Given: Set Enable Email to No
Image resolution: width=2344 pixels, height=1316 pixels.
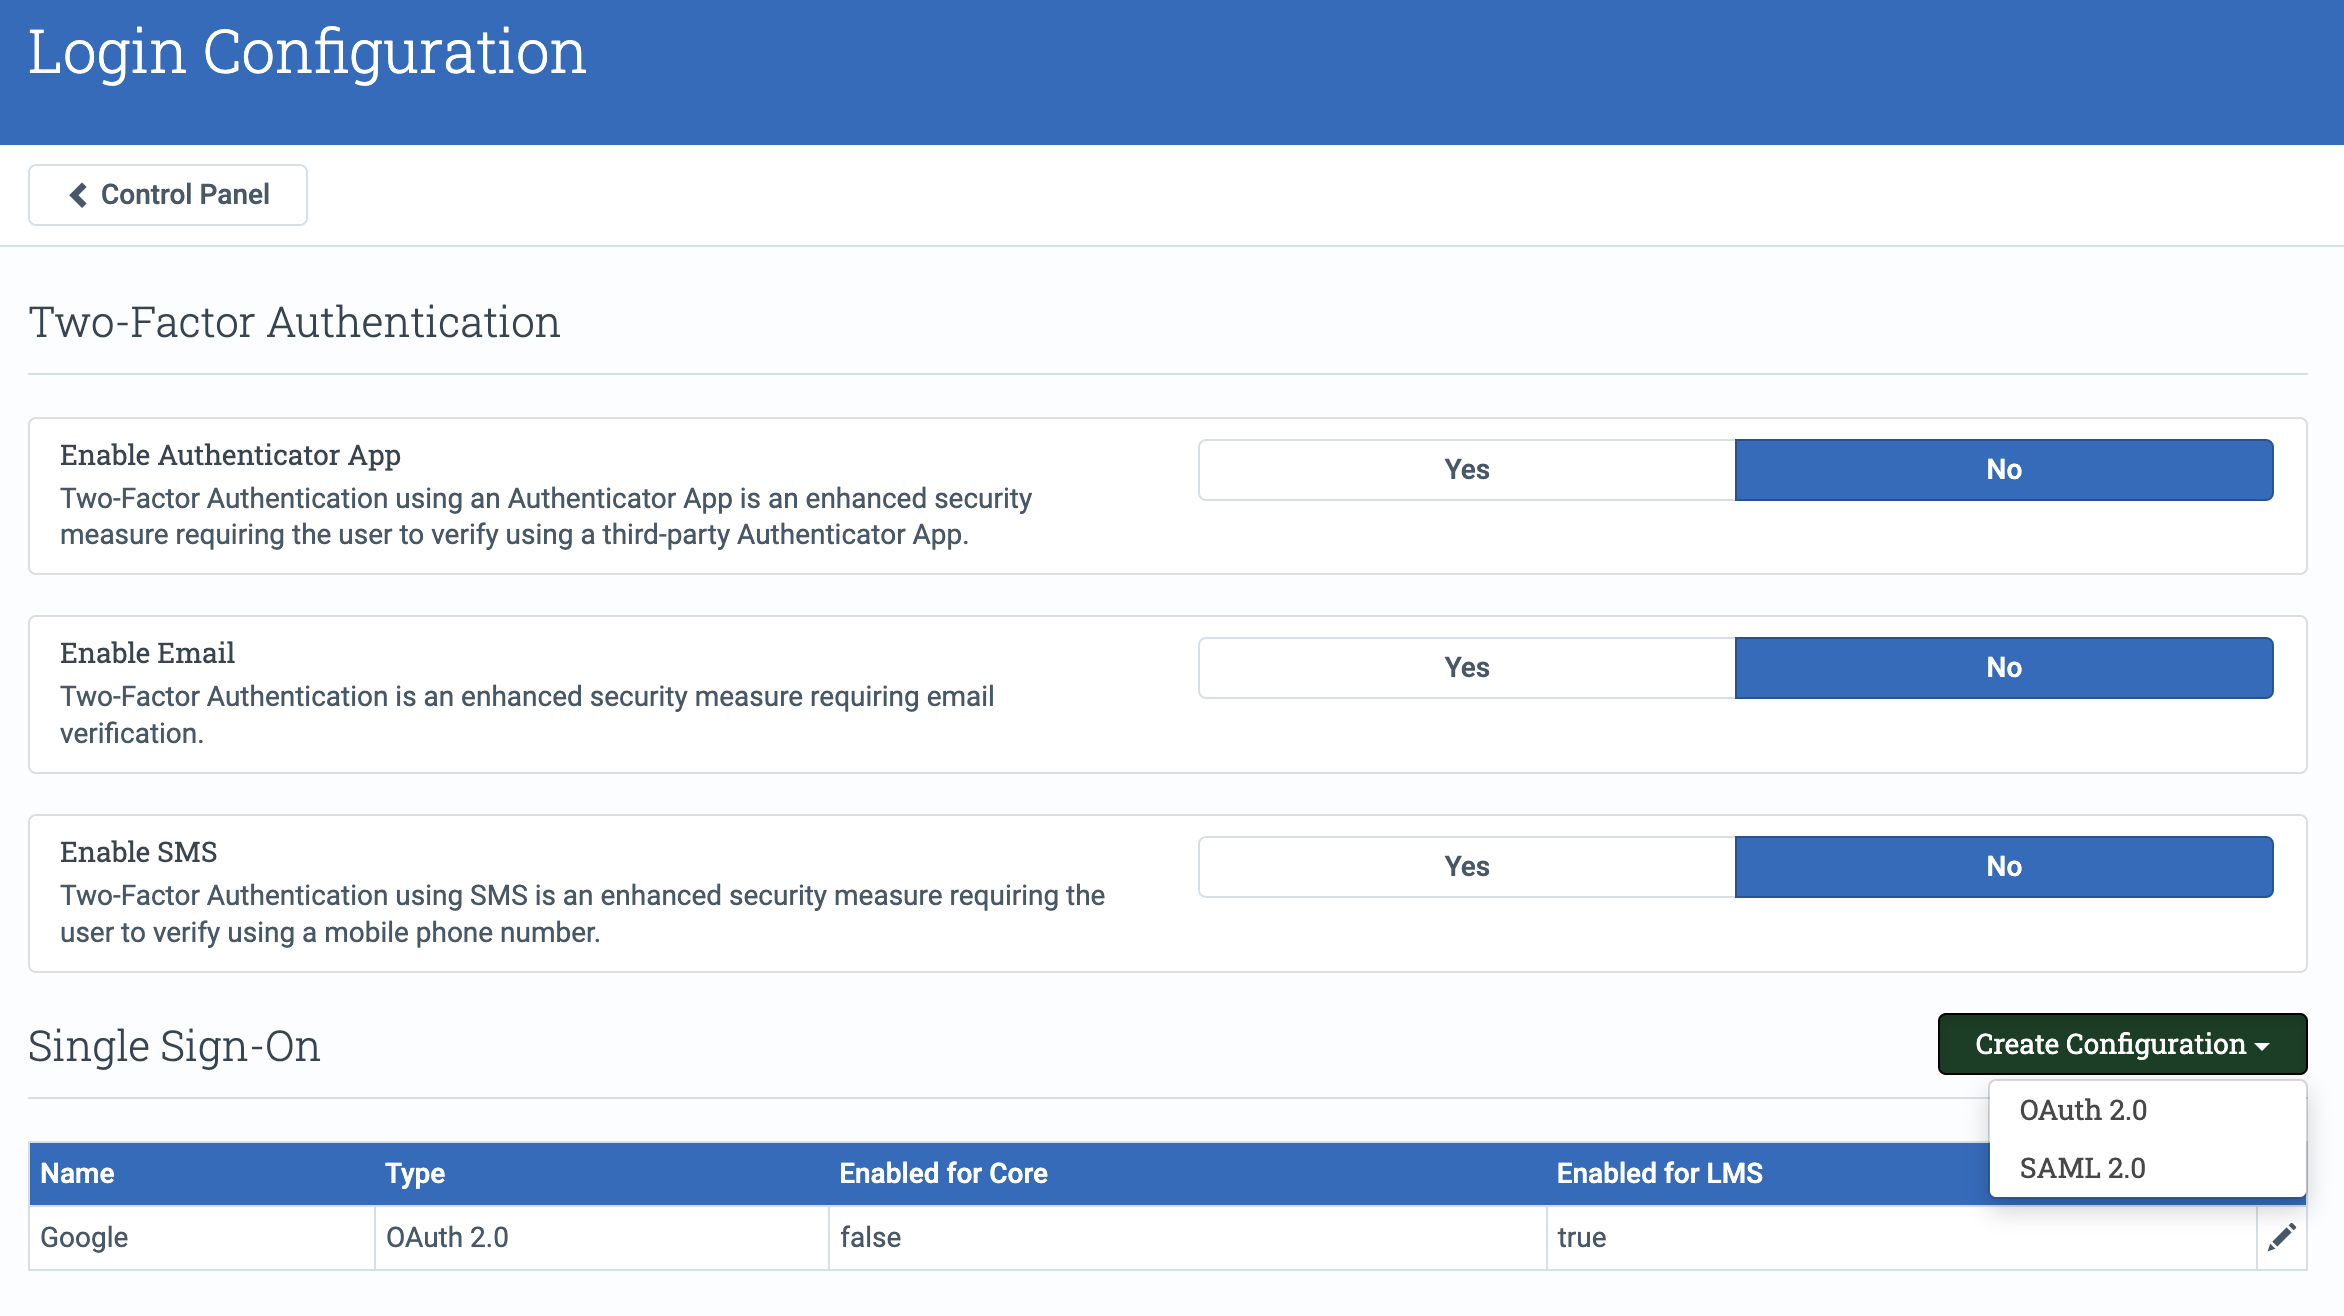Looking at the screenshot, I should (2003, 667).
